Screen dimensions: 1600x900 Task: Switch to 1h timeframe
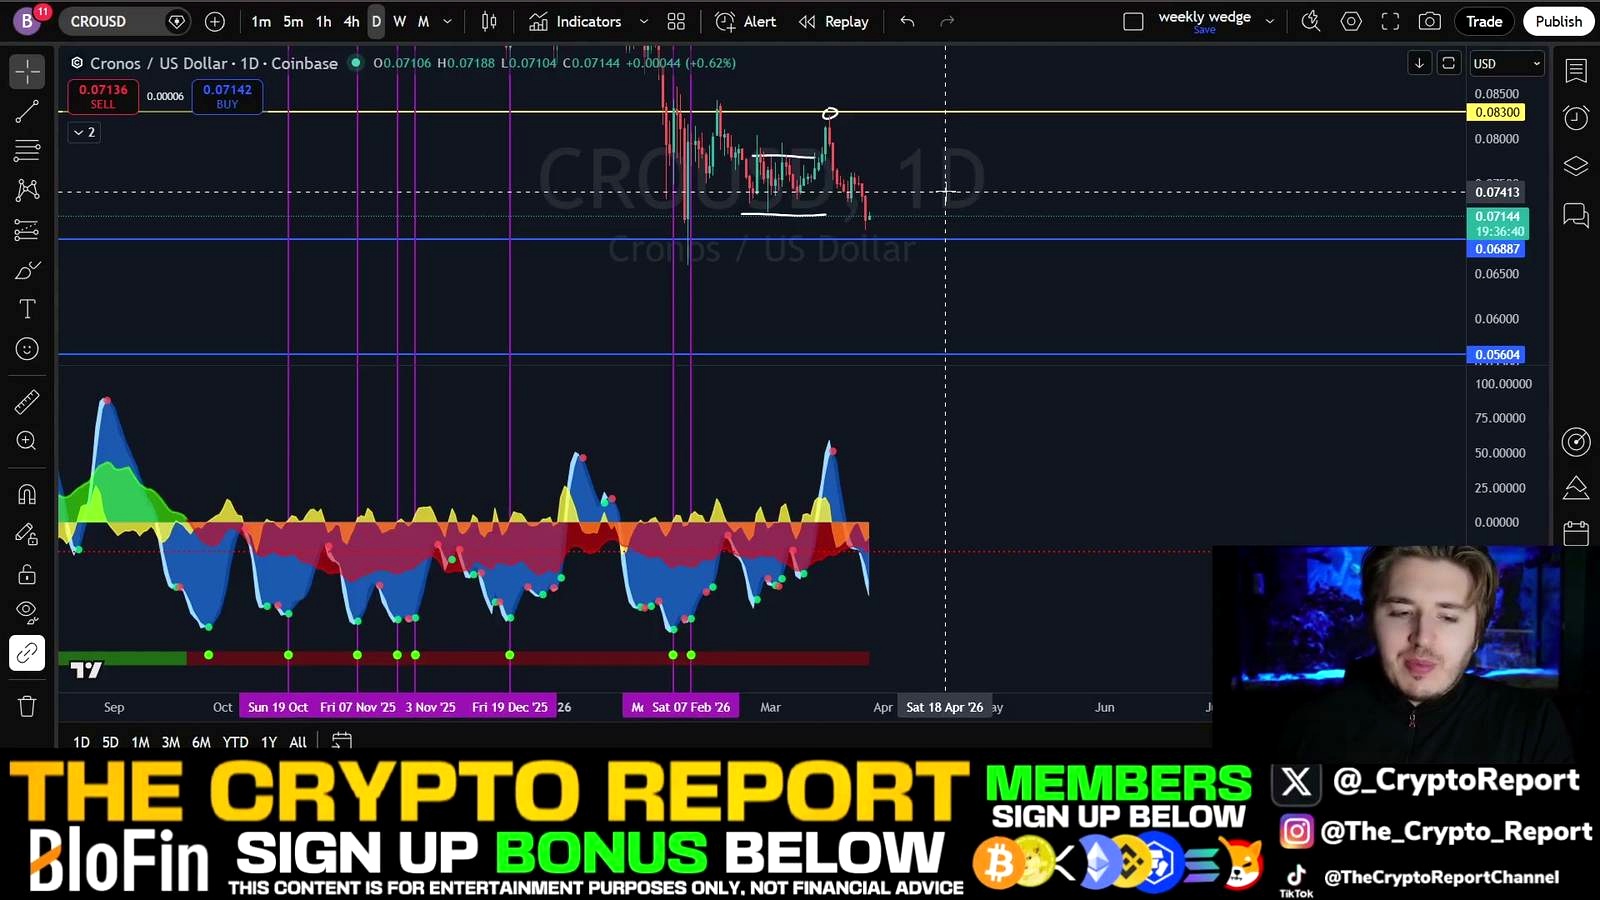pos(323,21)
